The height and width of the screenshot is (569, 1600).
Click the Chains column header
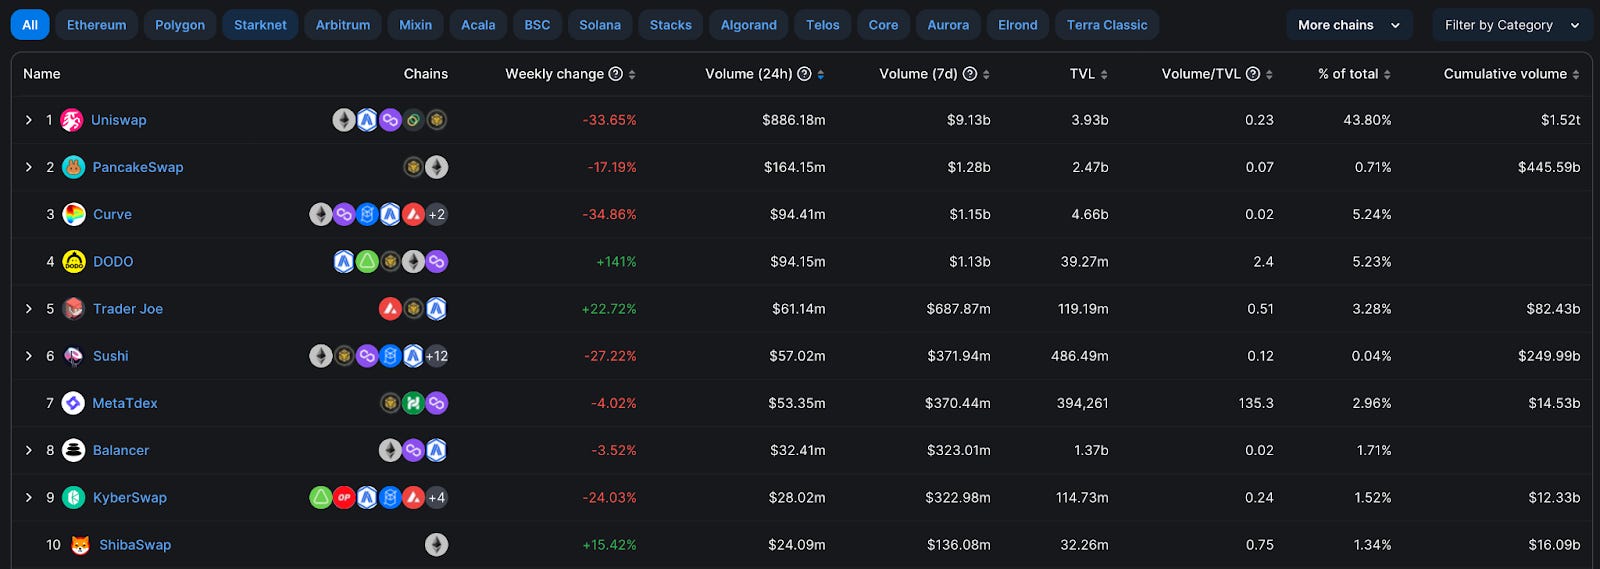[x=426, y=74]
